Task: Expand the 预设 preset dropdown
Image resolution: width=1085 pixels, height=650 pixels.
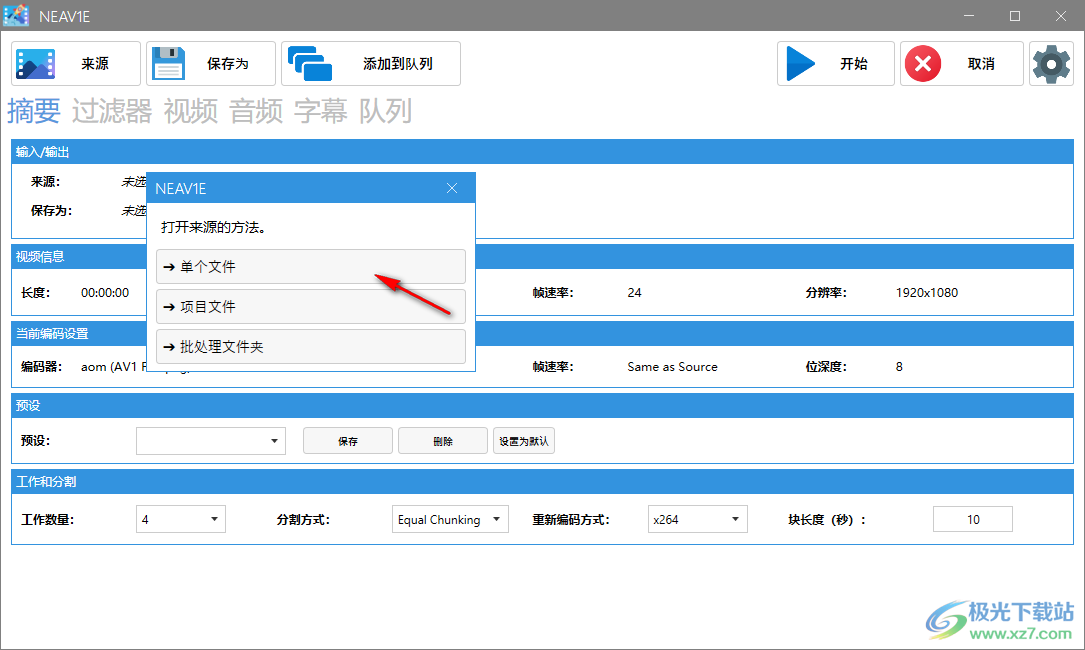Action: pos(211,441)
